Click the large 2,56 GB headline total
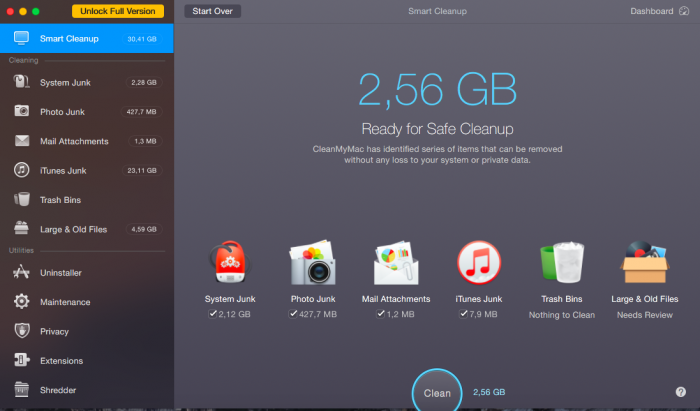Screen dimensions: 700x411 pos(438,90)
